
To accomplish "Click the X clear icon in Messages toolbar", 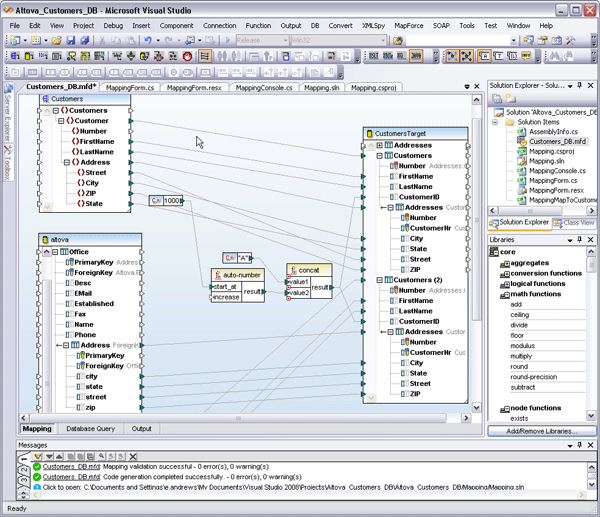I will tap(133, 456).
